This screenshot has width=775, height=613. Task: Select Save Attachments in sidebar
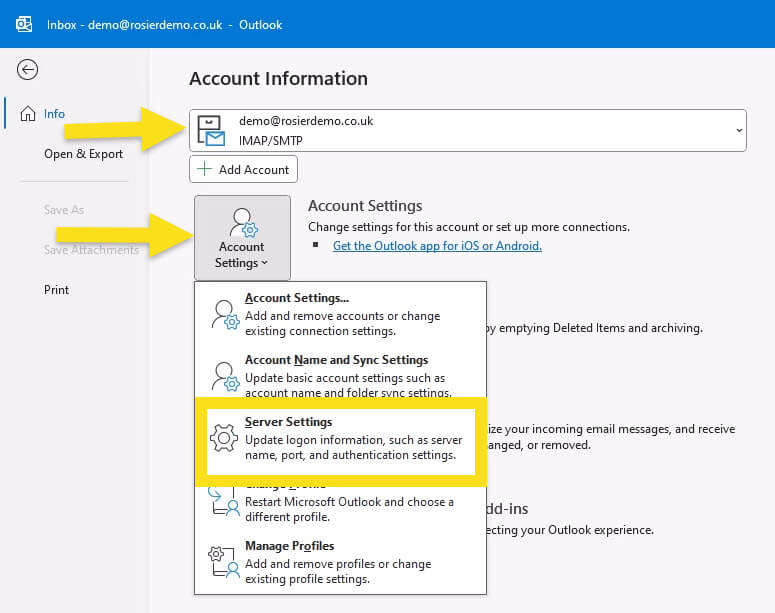pos(91,250)
